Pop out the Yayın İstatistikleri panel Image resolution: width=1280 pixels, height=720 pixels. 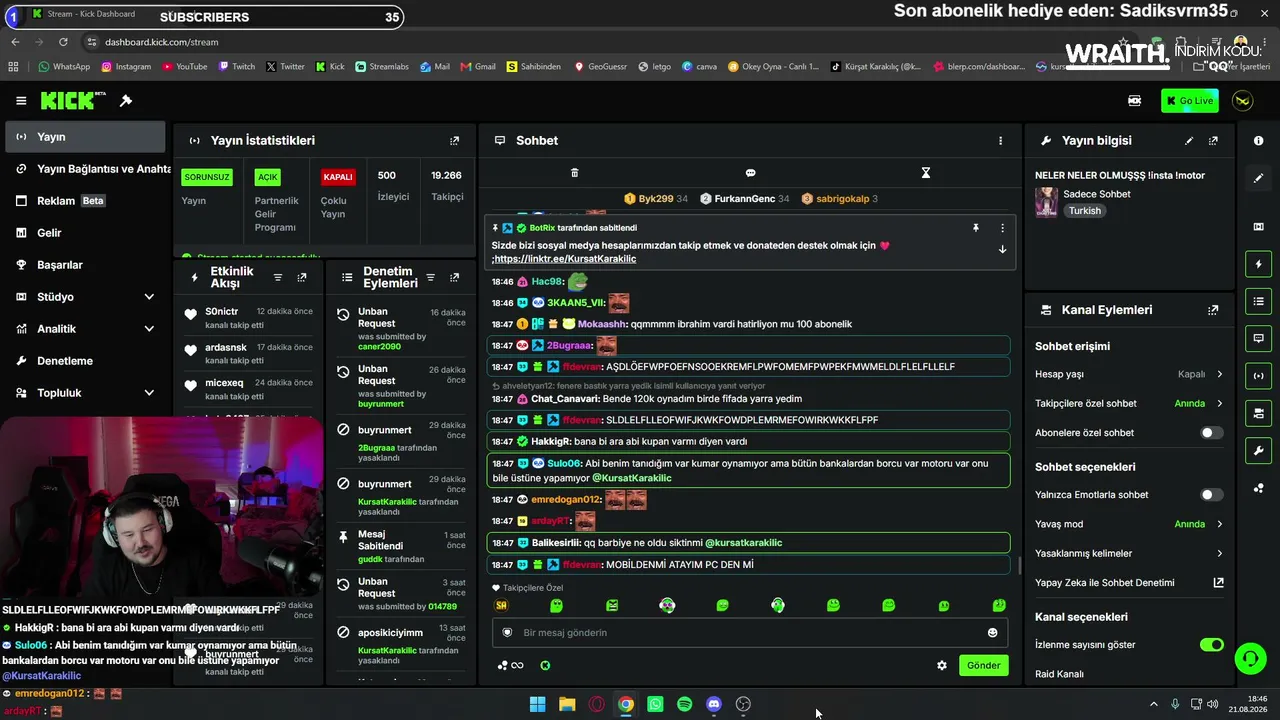[x=454, y=141]
